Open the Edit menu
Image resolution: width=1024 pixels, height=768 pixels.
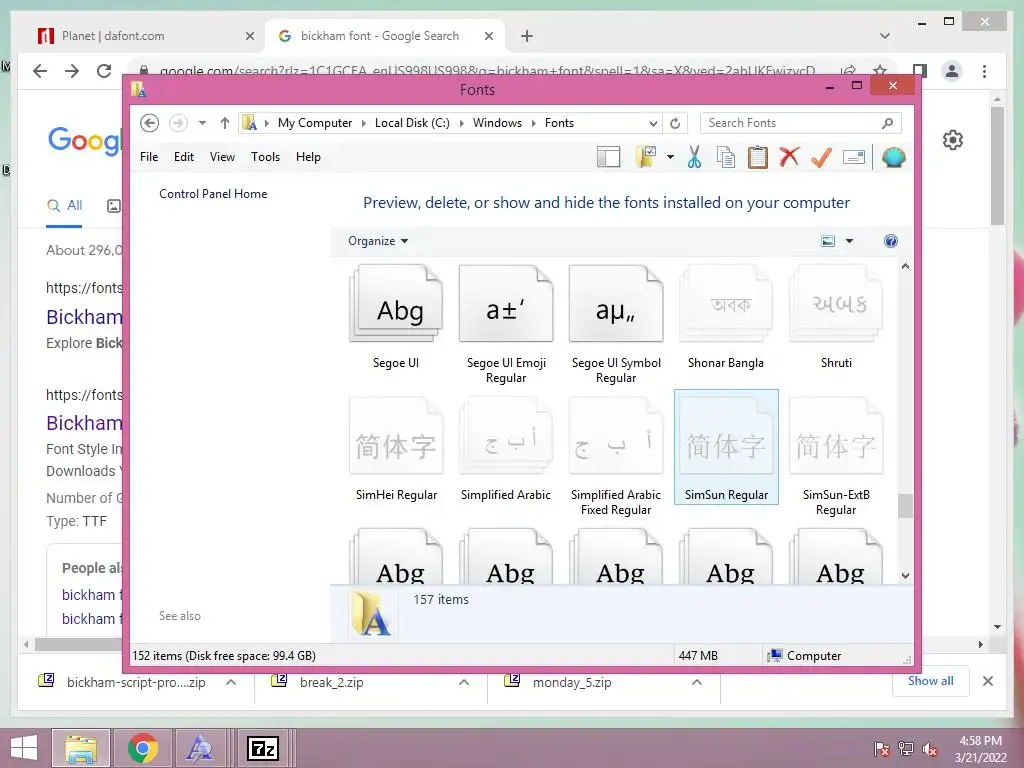[184, 157]
